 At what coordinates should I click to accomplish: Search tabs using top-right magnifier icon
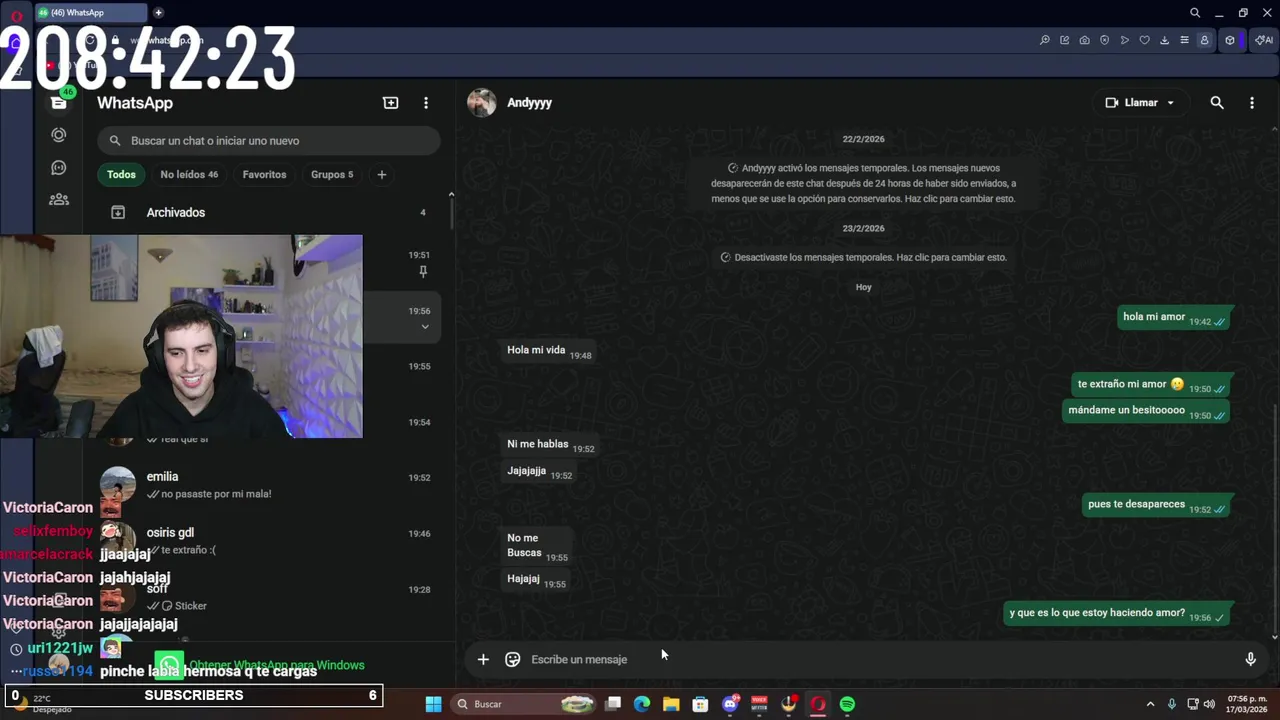click(1195, 13)
